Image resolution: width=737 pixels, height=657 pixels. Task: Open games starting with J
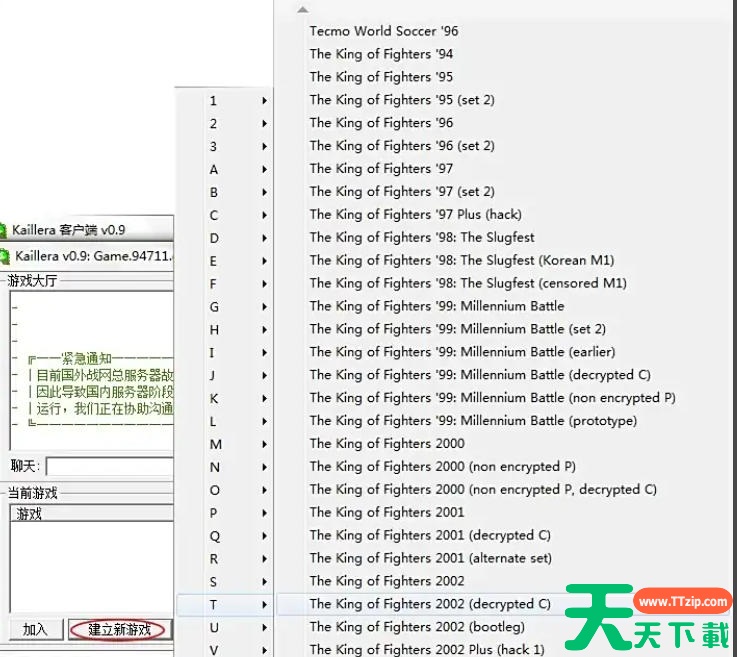225,375
